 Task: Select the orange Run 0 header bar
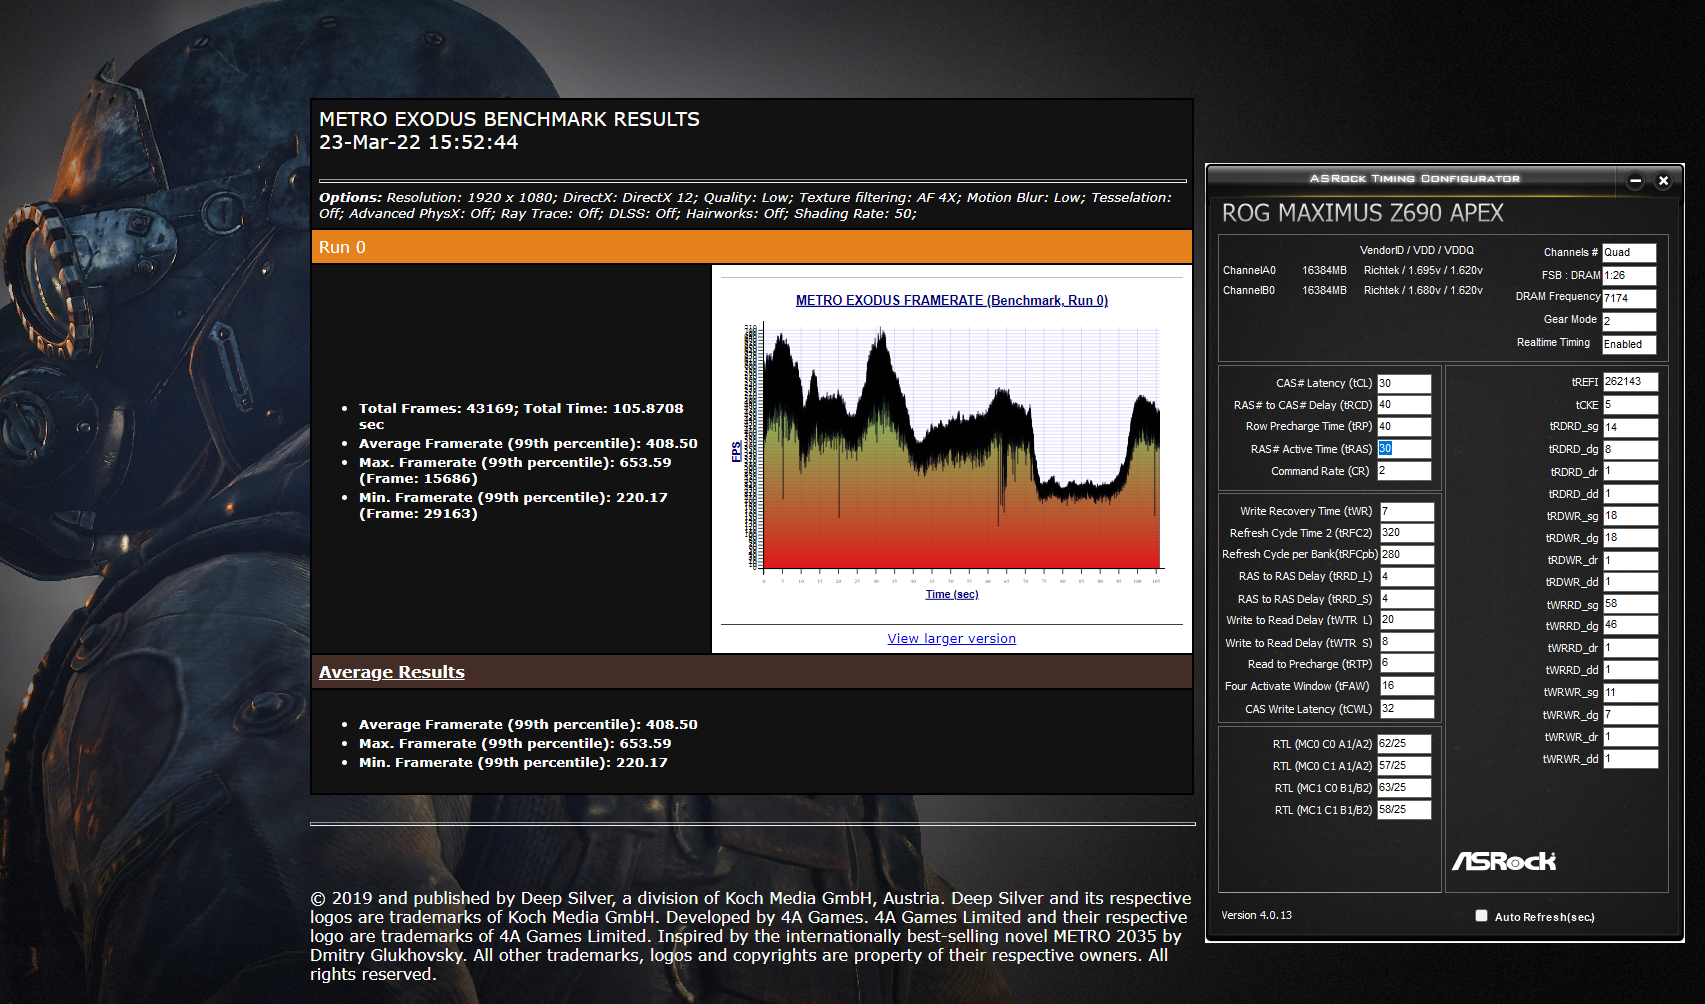tap(752, 247)
